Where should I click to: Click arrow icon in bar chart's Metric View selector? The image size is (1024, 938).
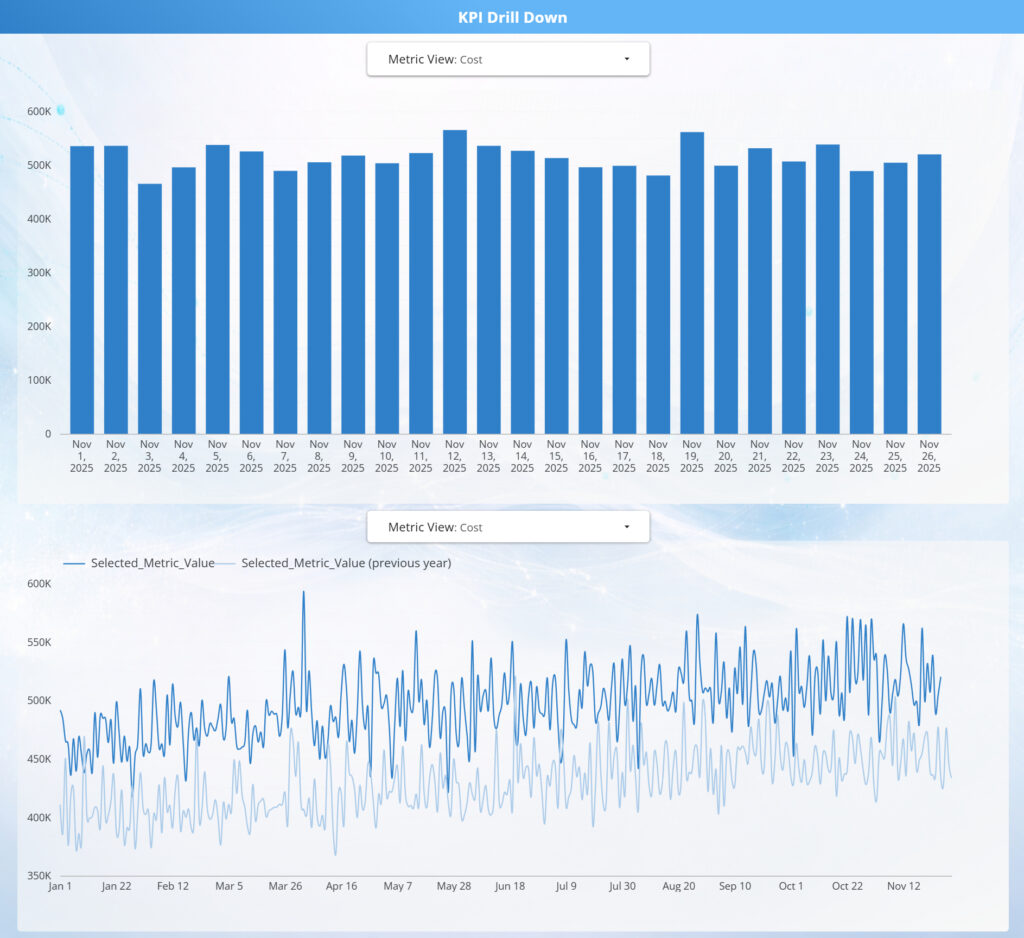click(x=627, y=59)
